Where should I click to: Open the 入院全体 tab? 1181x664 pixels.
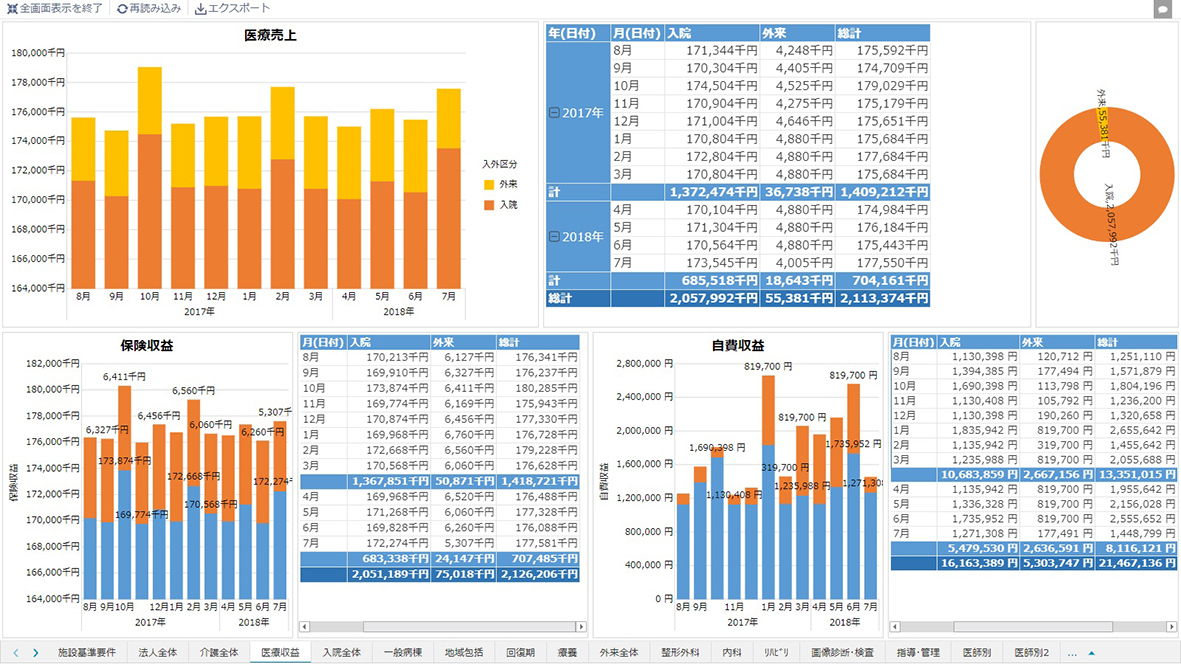(341, 653)
